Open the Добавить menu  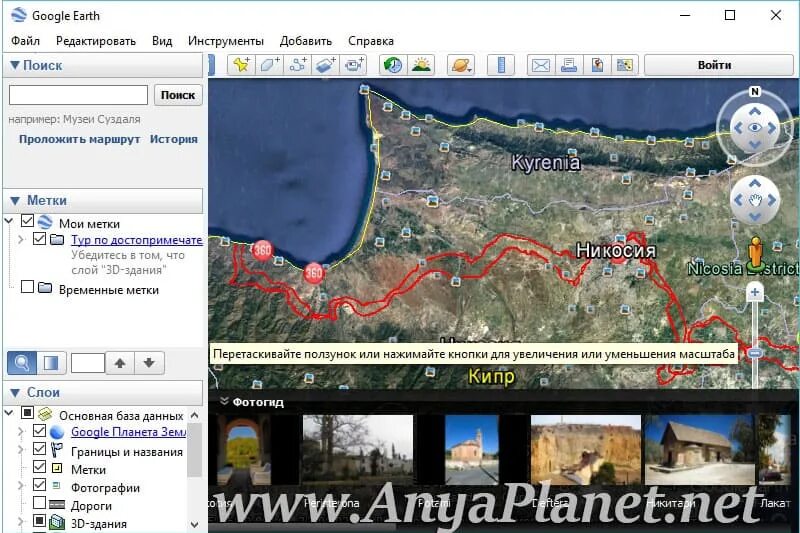tap(306, 41)
